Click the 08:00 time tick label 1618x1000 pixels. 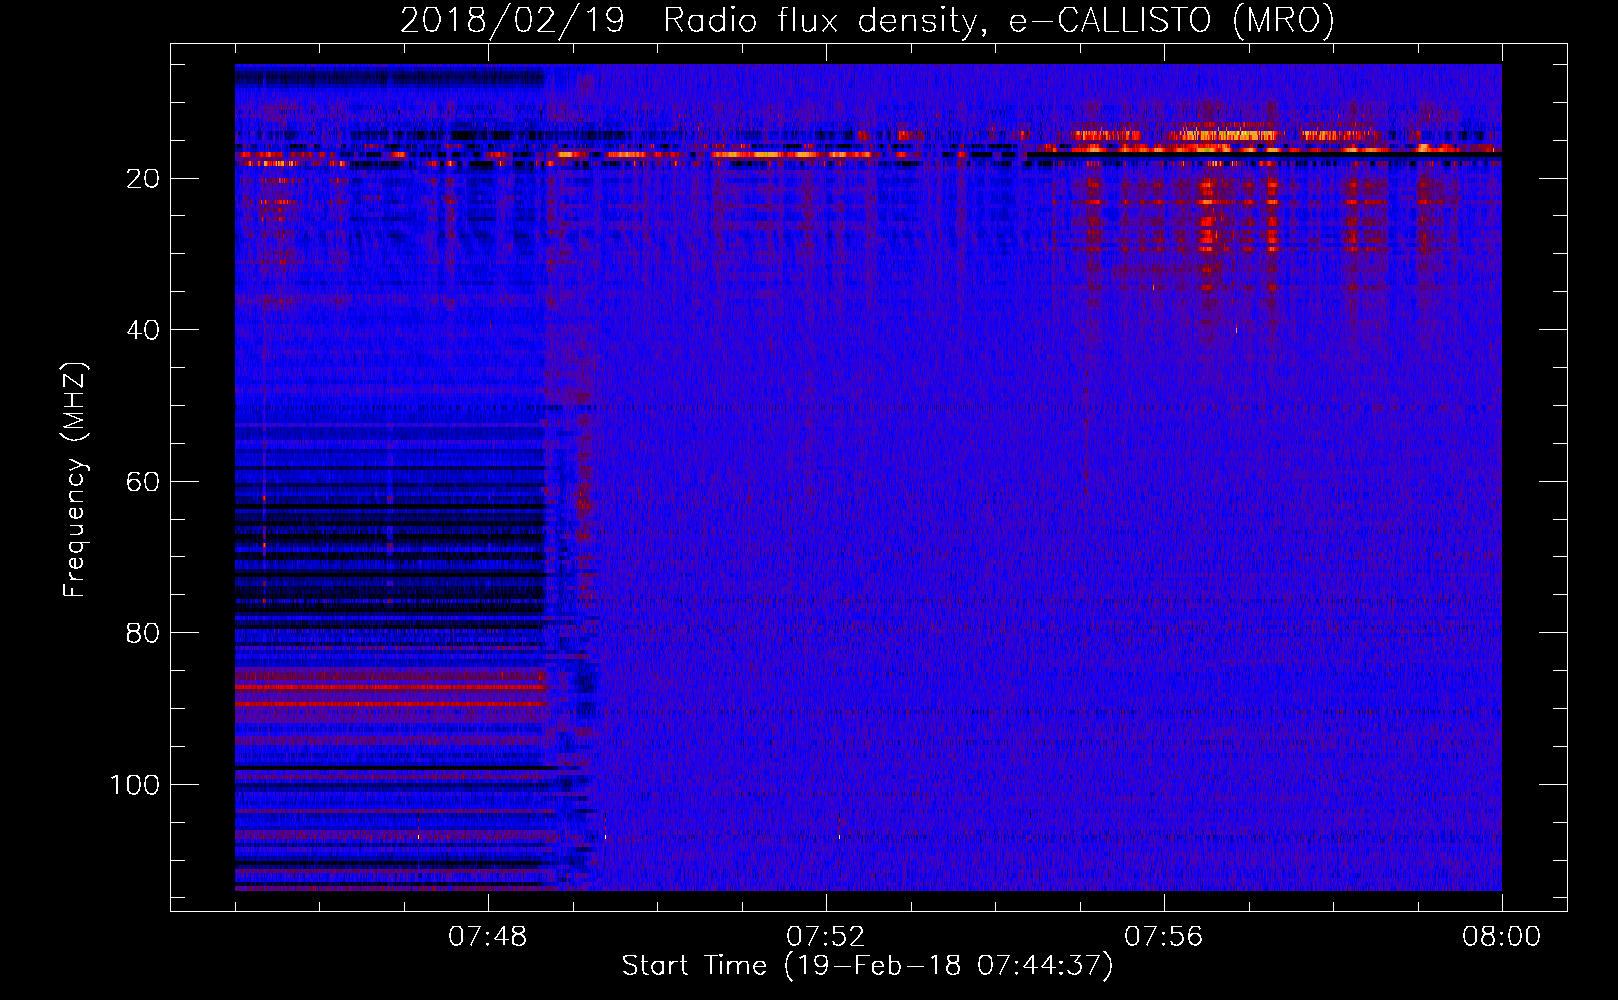point(1502,937)
